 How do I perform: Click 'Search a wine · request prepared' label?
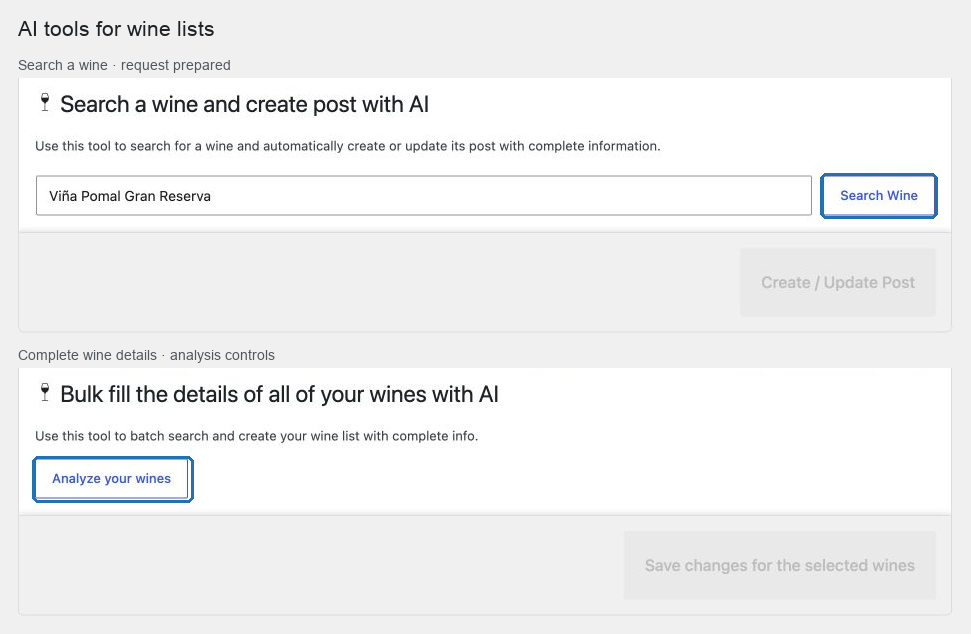tap(124, 65)
